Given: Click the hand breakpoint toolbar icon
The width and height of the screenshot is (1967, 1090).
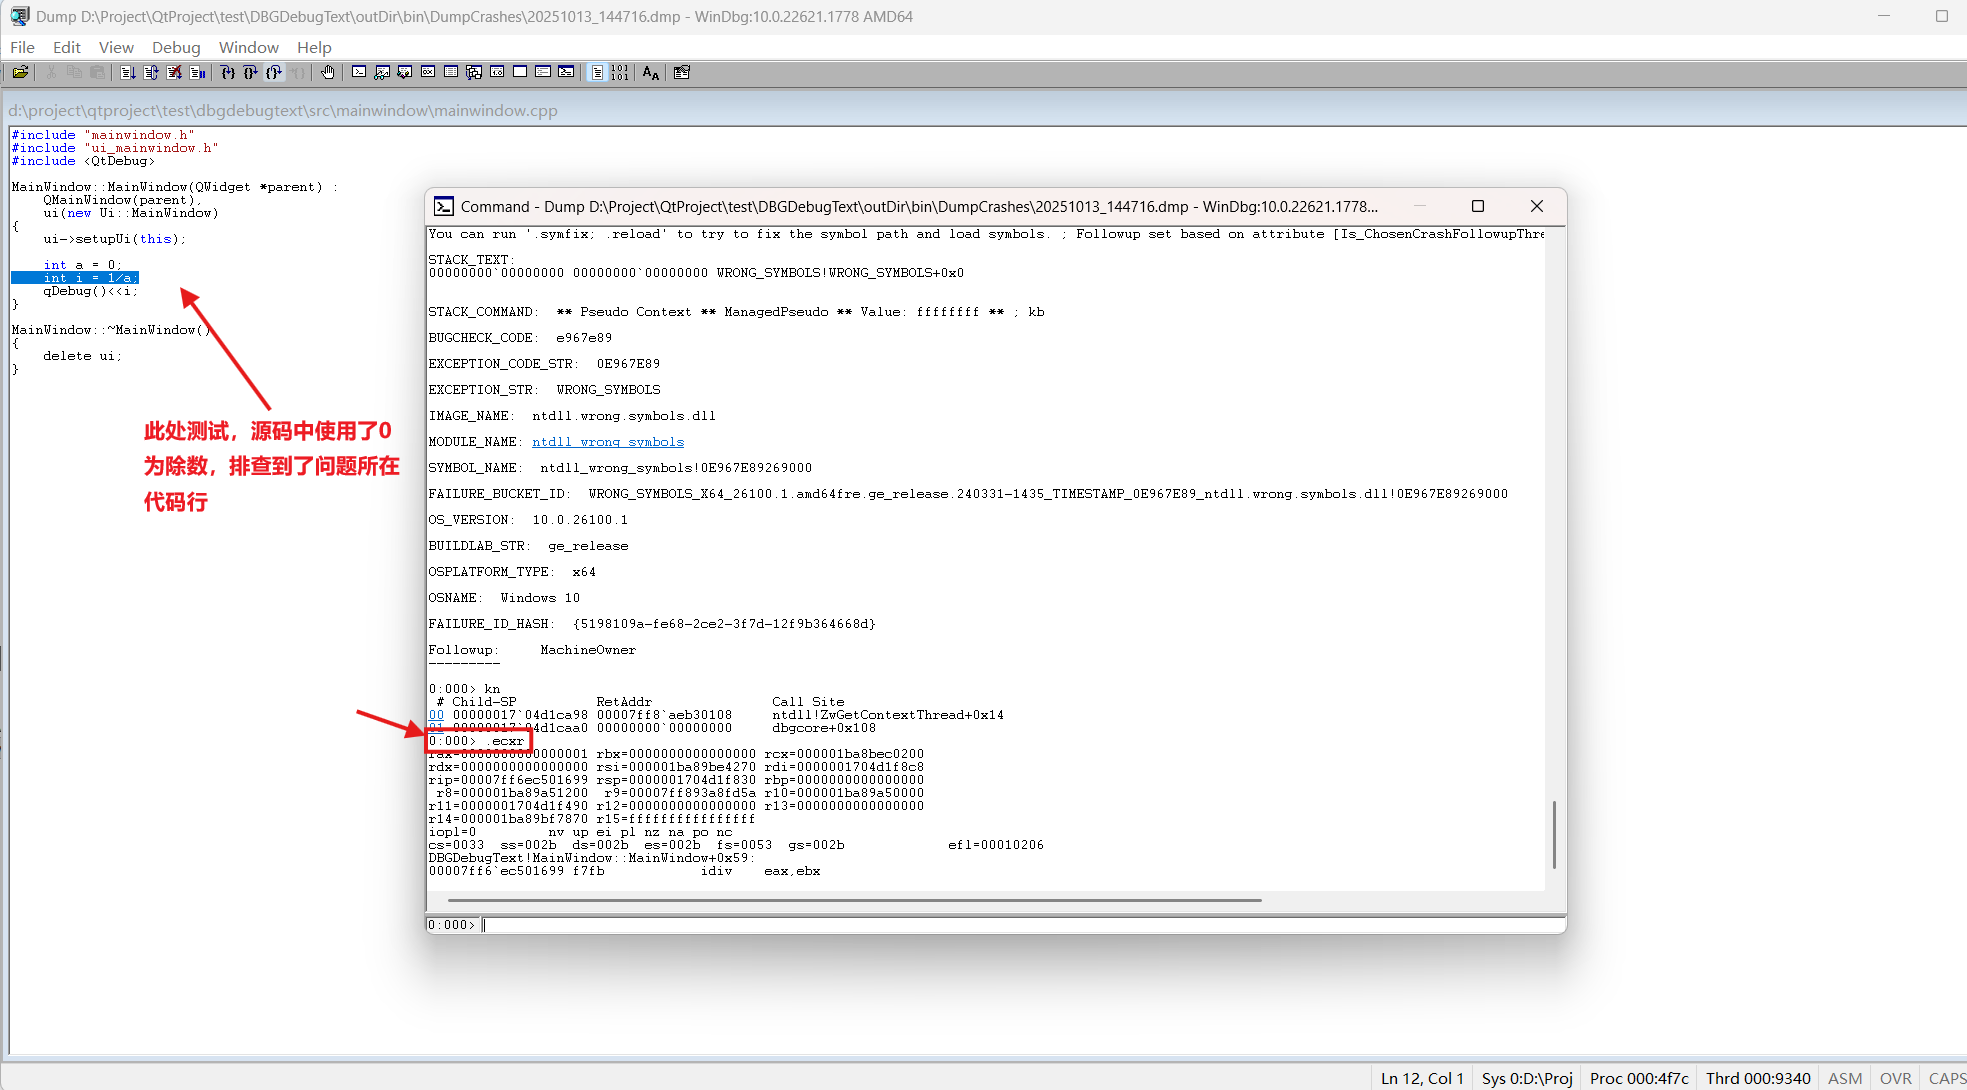Looking at the screenshot, I should 327,72.
